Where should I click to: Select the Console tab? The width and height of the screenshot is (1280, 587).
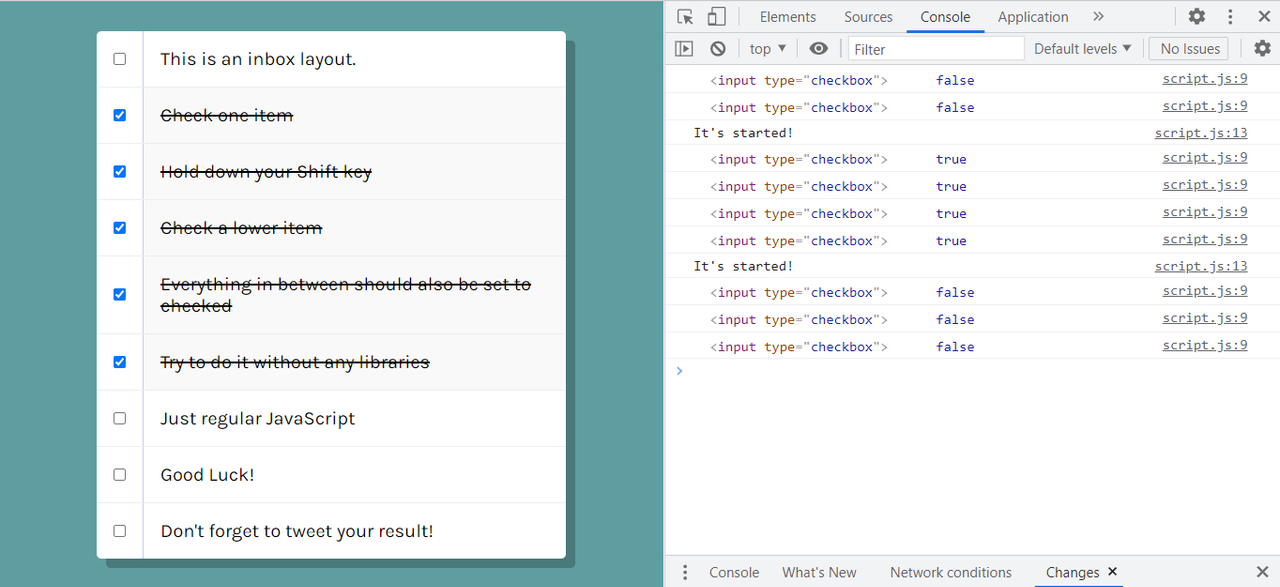[x=946, y=17]
